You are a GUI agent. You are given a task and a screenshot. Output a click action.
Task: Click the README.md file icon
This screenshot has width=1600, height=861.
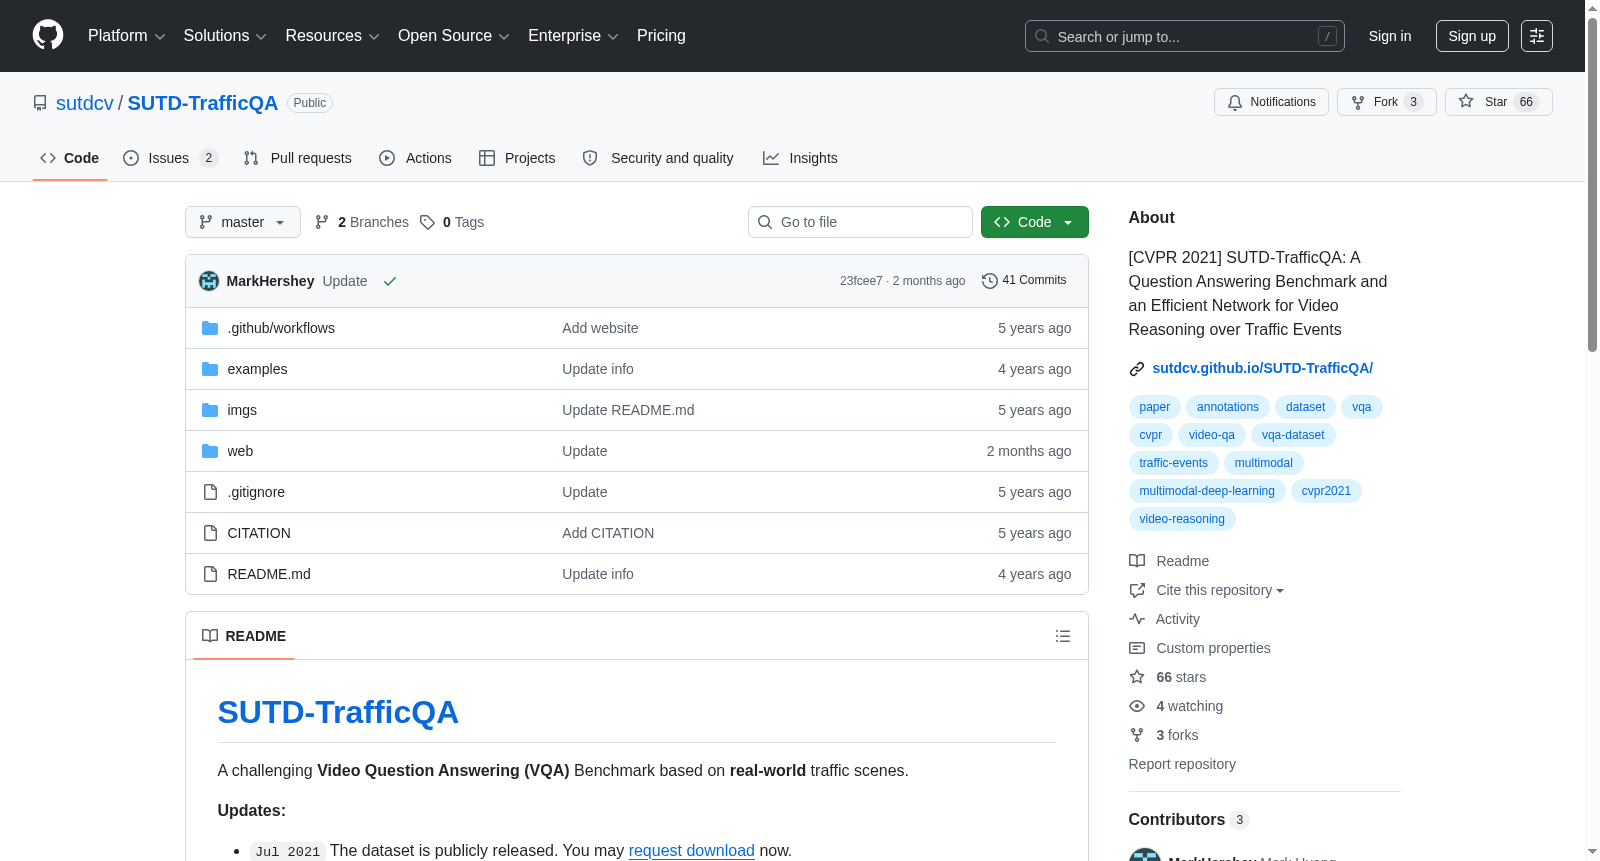210,574
